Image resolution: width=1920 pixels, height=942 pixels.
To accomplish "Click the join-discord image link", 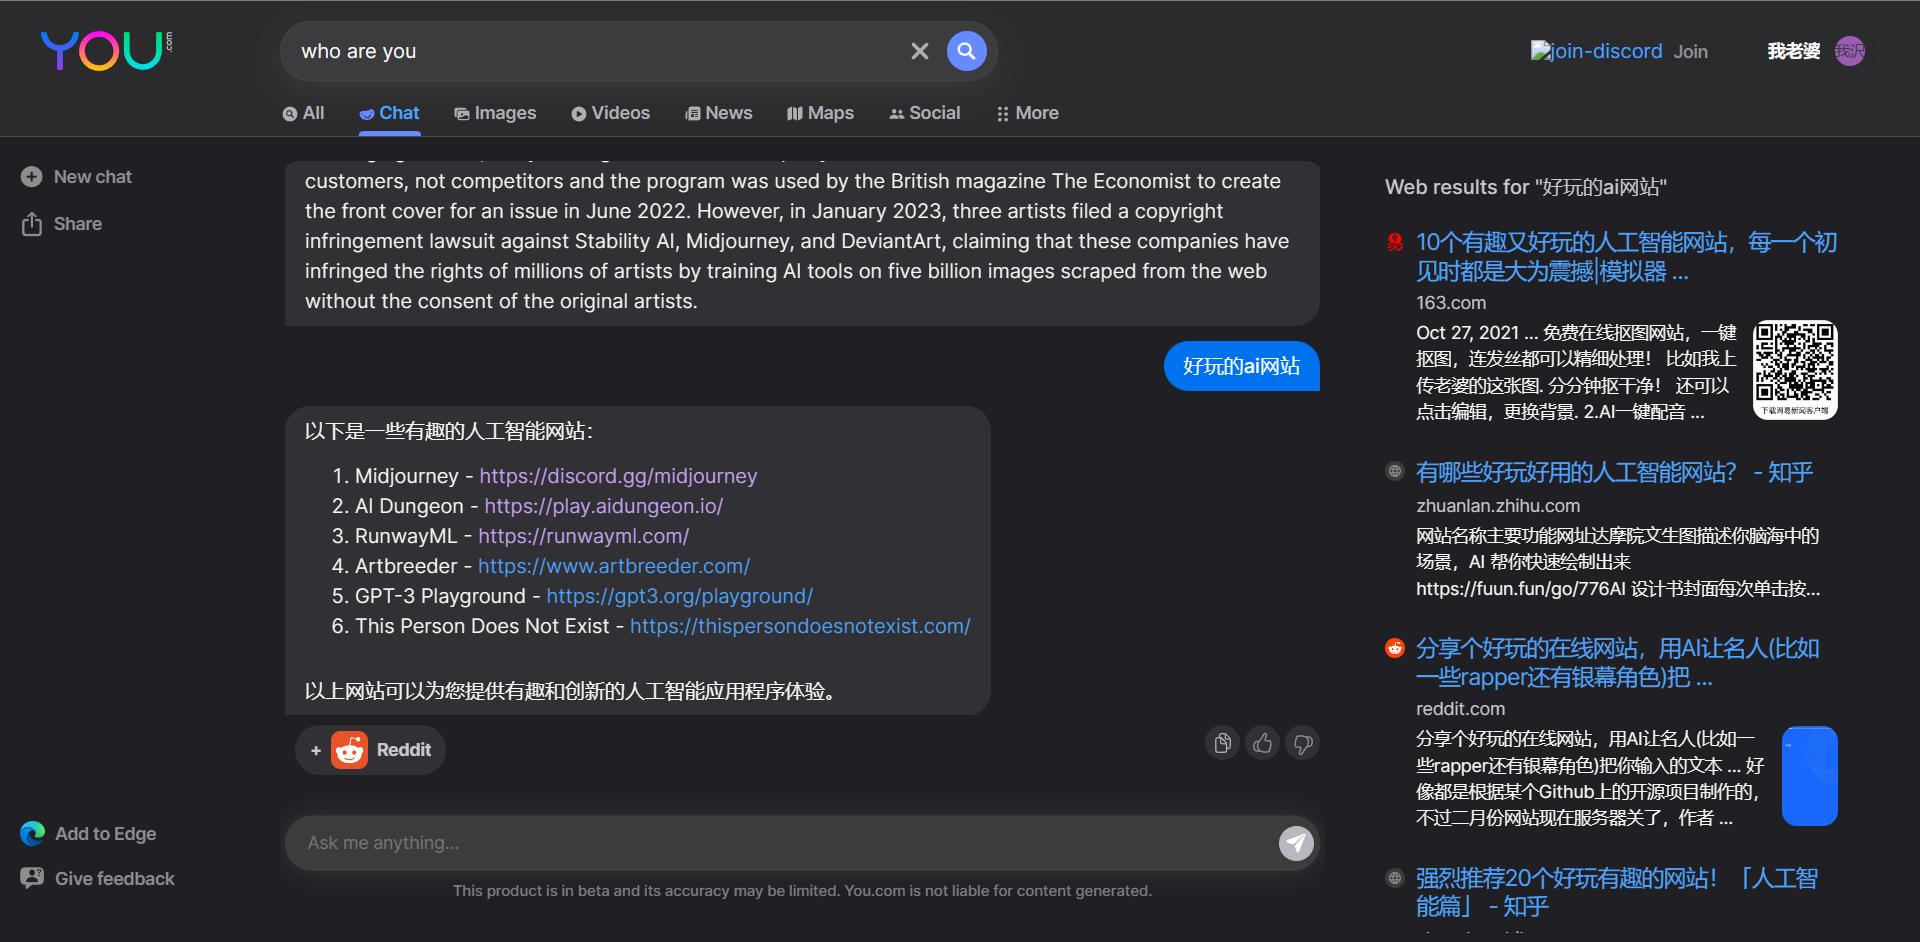I will pyautogui.click(x=1596, y=51).
